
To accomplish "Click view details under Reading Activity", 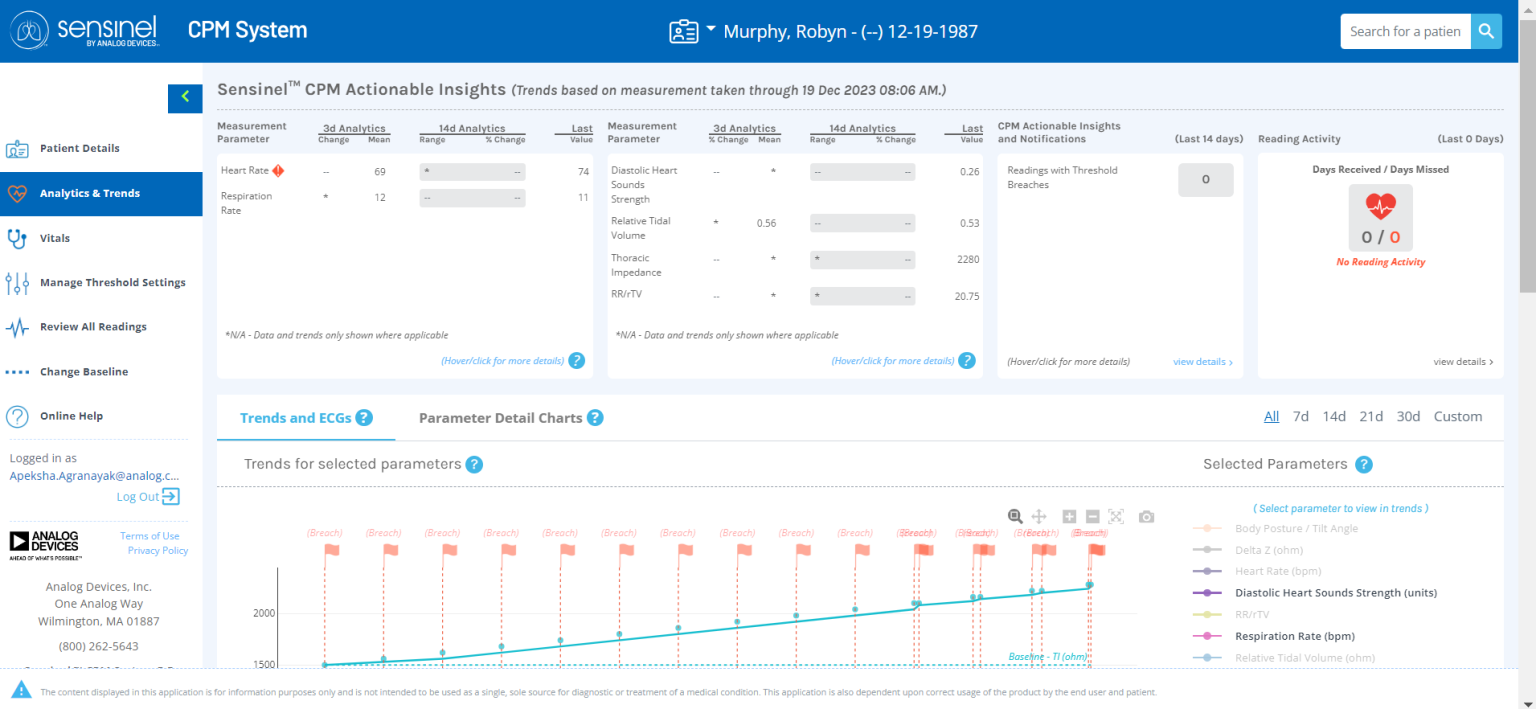I will point(1463,362).
